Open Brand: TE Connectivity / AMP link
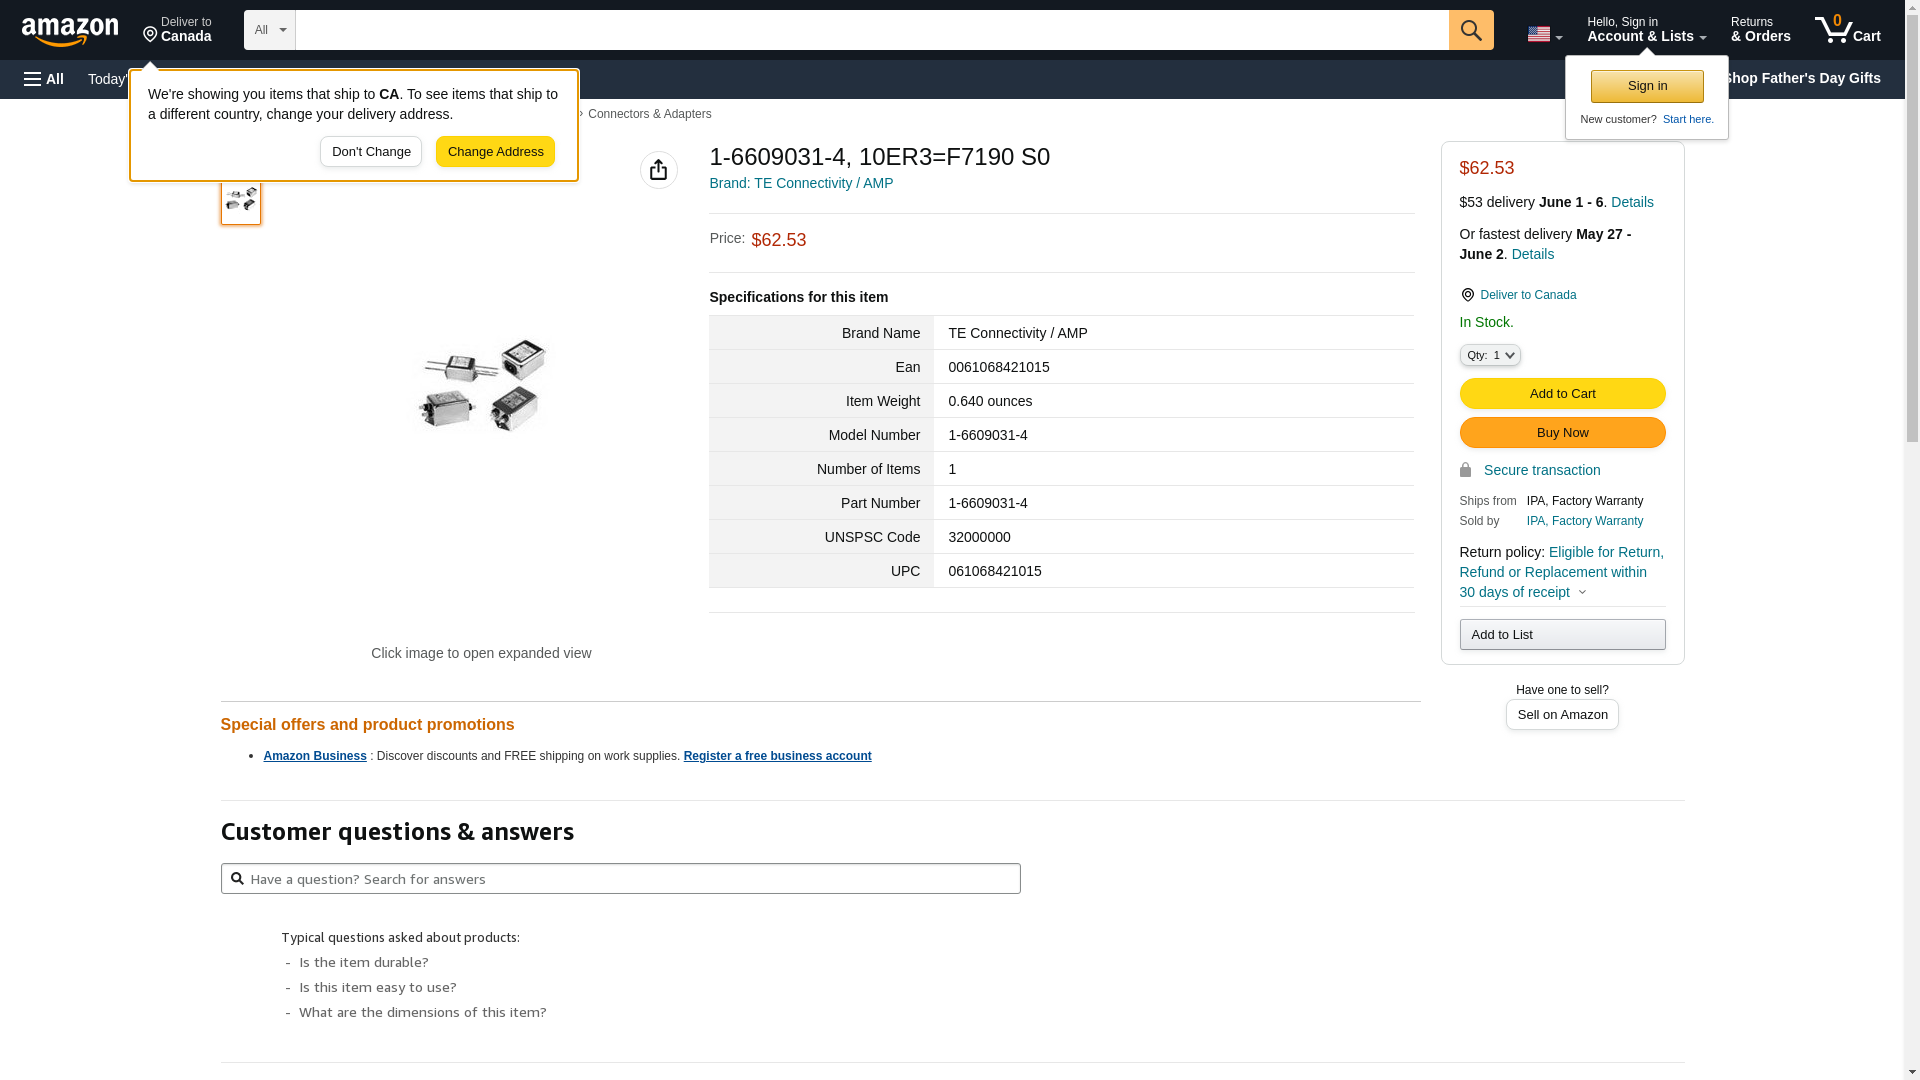Image resolution: width=1920 pixels, height=1080 pixels. 801,183
